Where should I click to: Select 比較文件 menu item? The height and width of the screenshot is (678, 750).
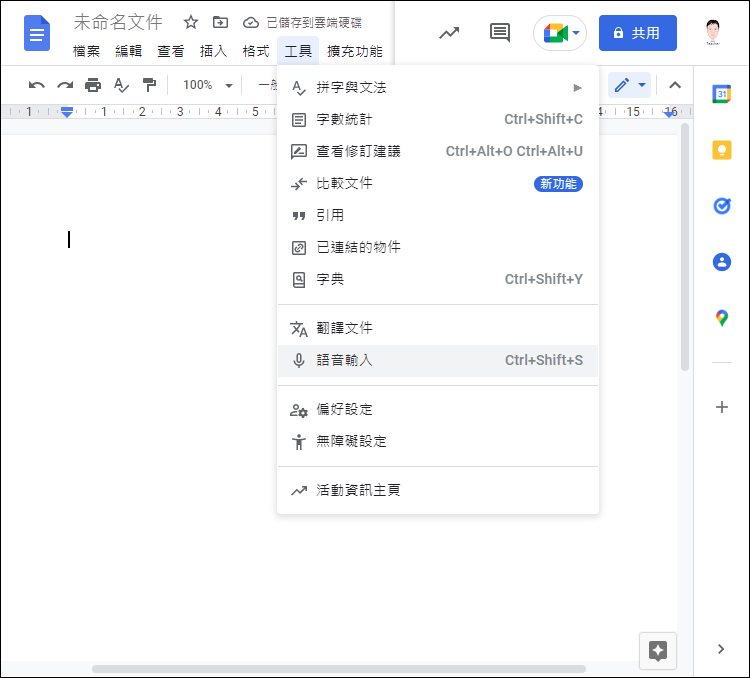tap(438, 184)
